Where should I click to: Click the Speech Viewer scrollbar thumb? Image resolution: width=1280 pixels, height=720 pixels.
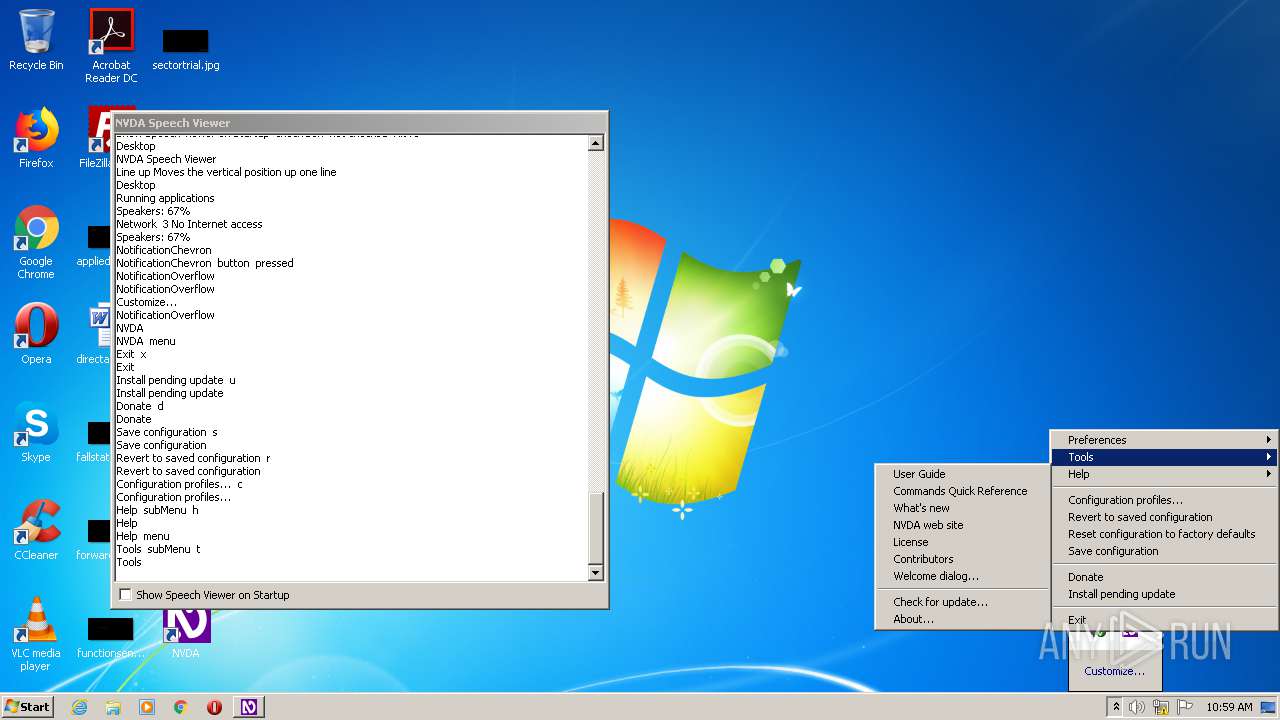tap(596, 527)
